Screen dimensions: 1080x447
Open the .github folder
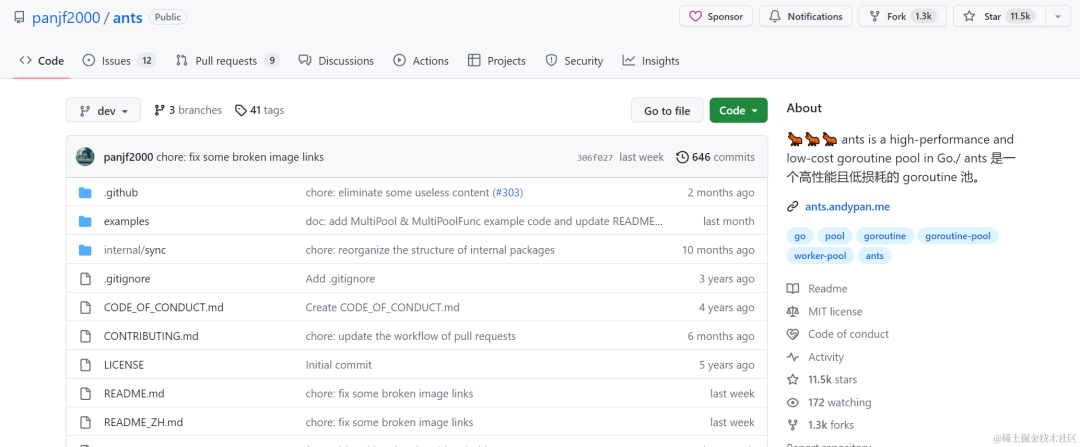click(x=121, y=193)
